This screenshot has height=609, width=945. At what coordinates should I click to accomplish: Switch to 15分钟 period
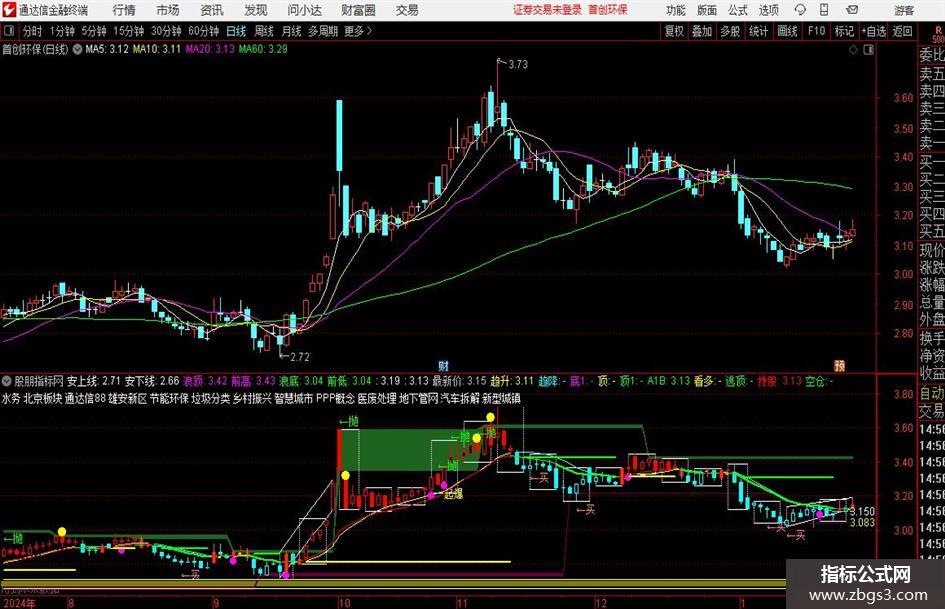129,31
